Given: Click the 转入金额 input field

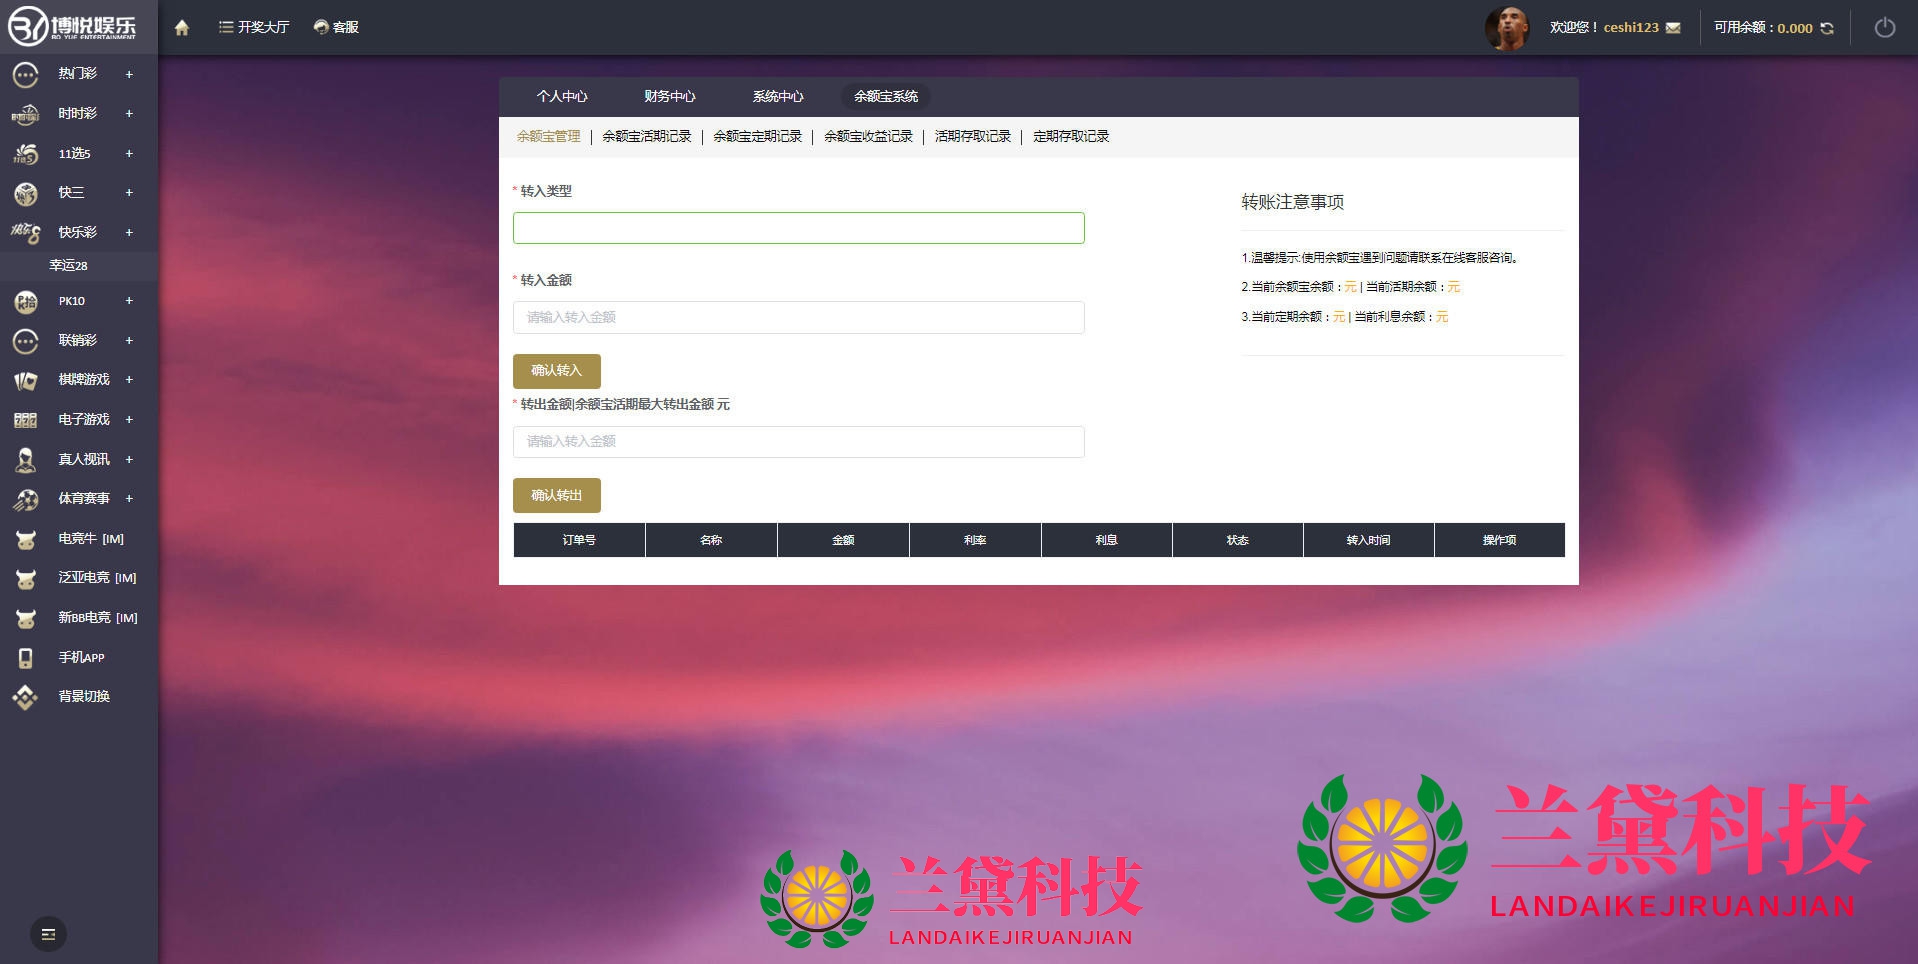Looking at the screenshot, I should tap(798, 317).
